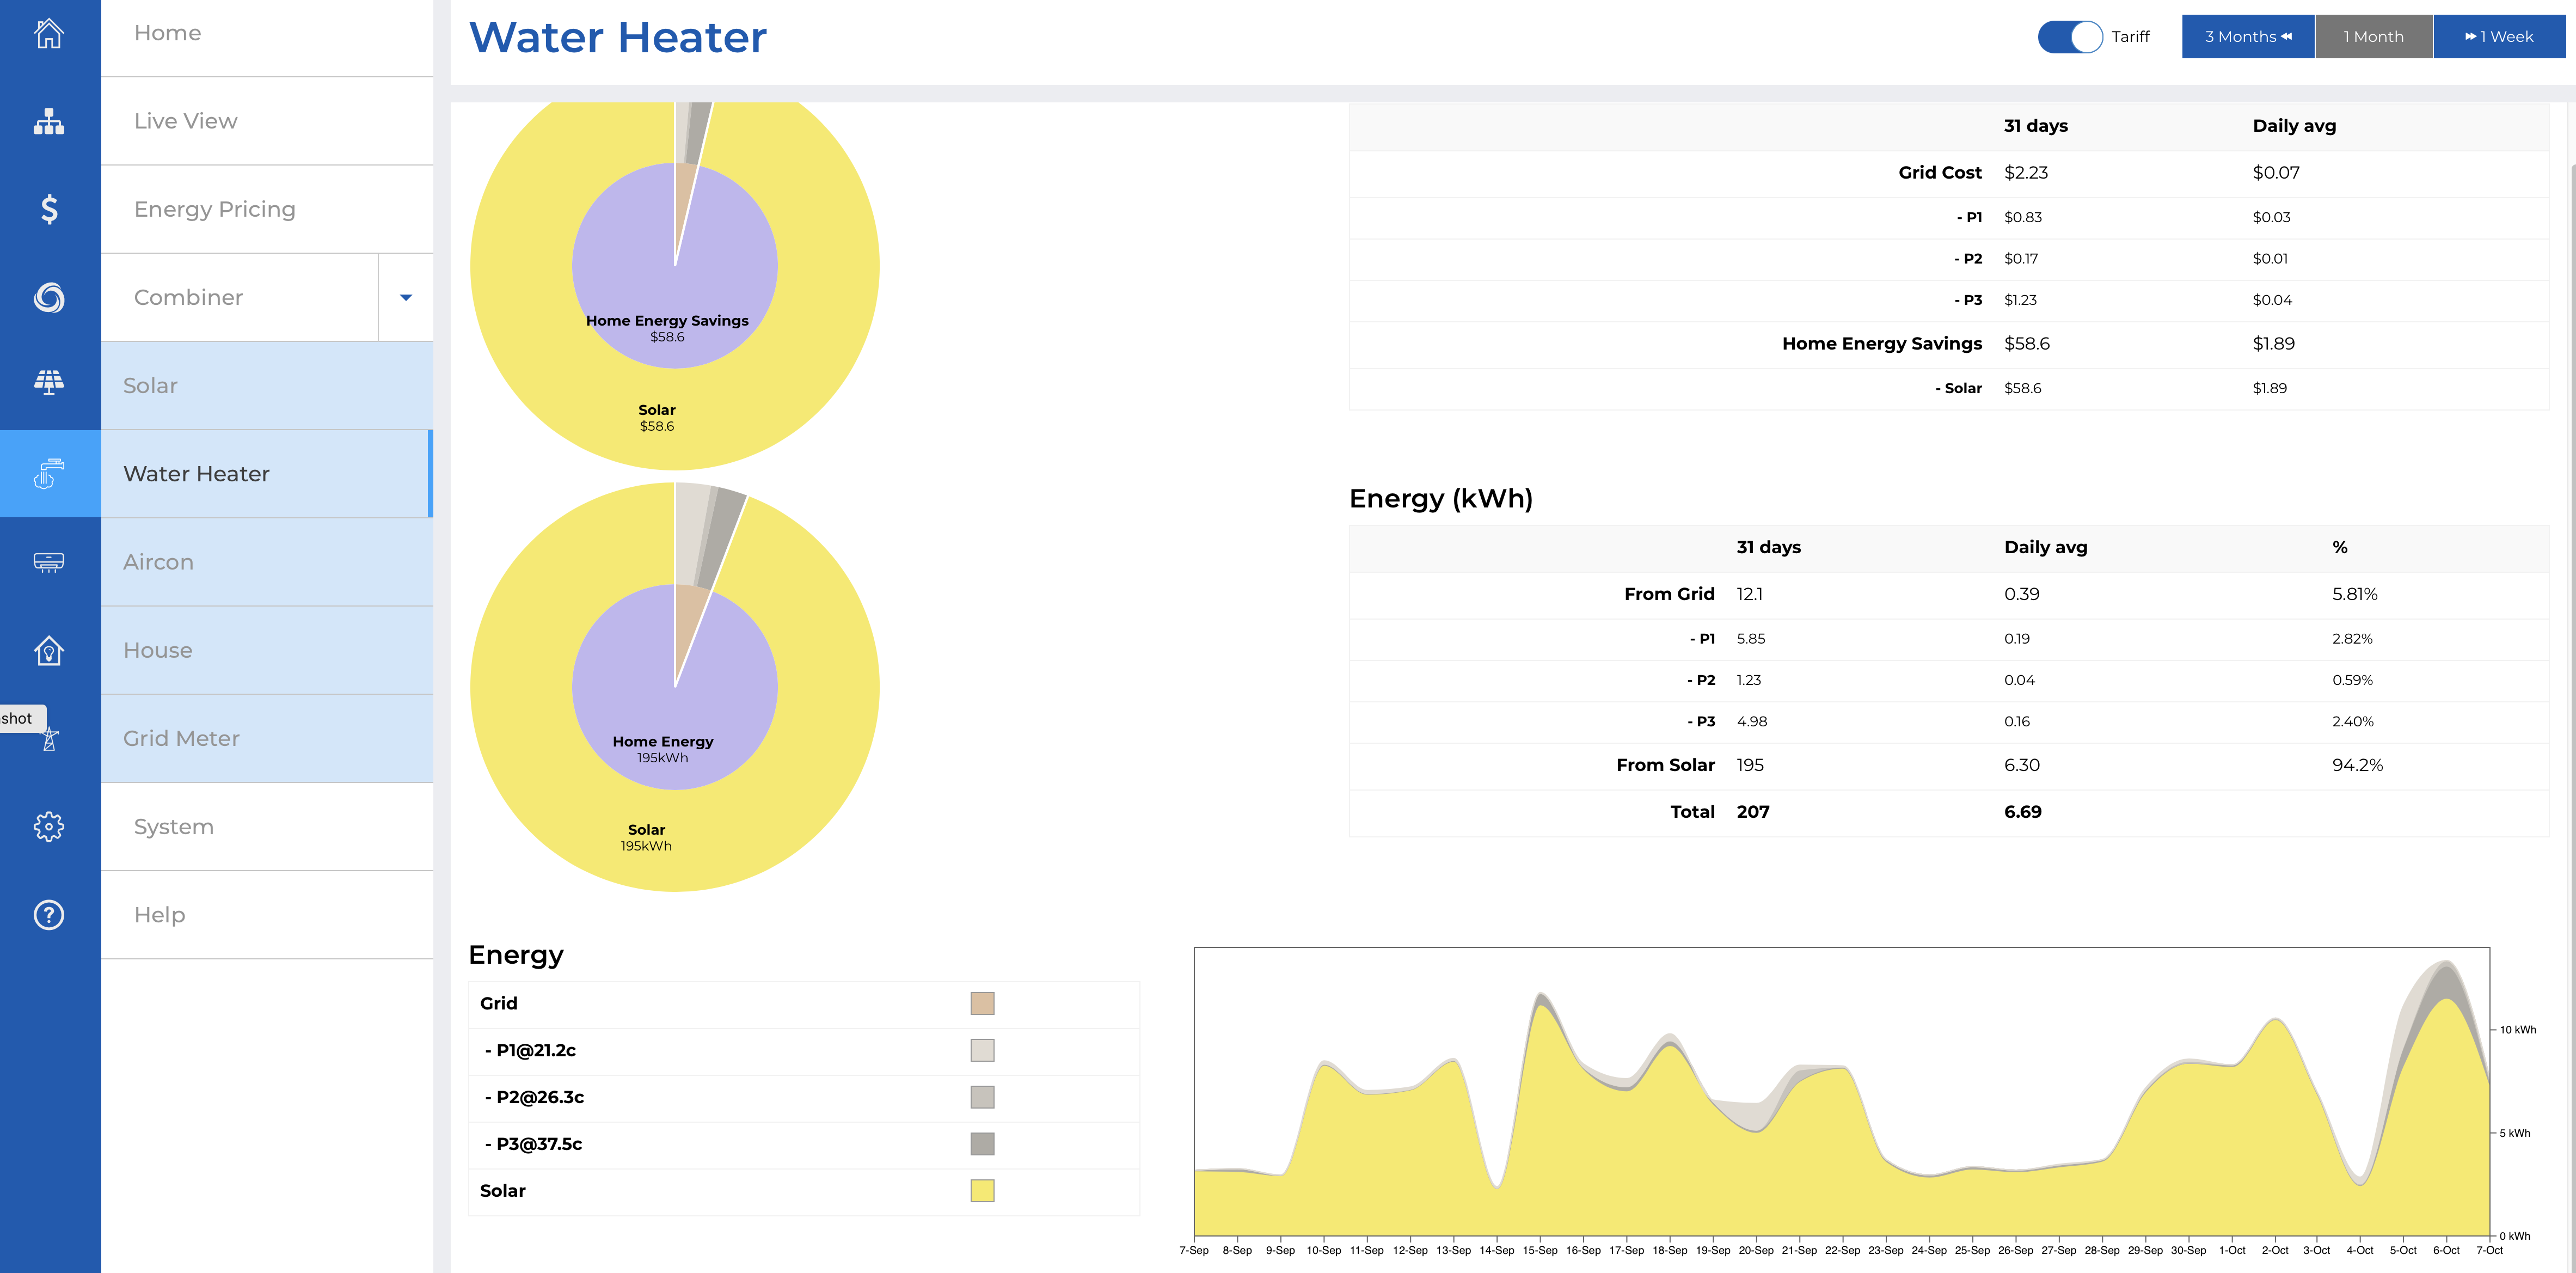Select Aircon in the sidebar
Viewport: 2576px width, 1273px height.
158,562
